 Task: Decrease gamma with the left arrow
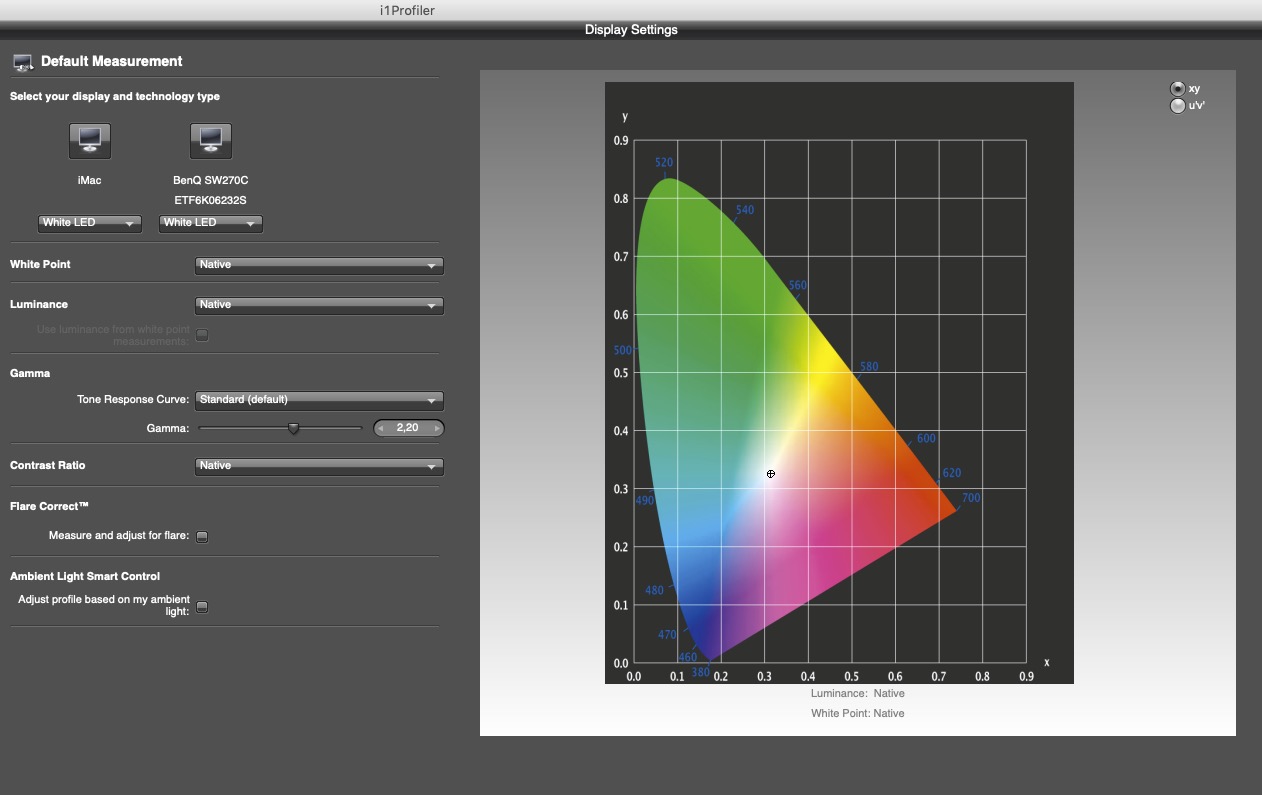coord(381,429)
